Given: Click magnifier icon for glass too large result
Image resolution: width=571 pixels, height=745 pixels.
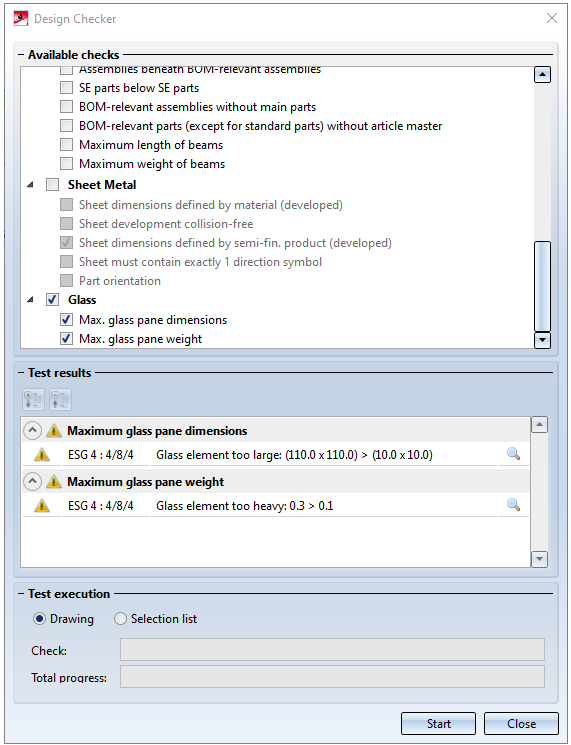Looking at the screenshot, I should tap(513, 454).
